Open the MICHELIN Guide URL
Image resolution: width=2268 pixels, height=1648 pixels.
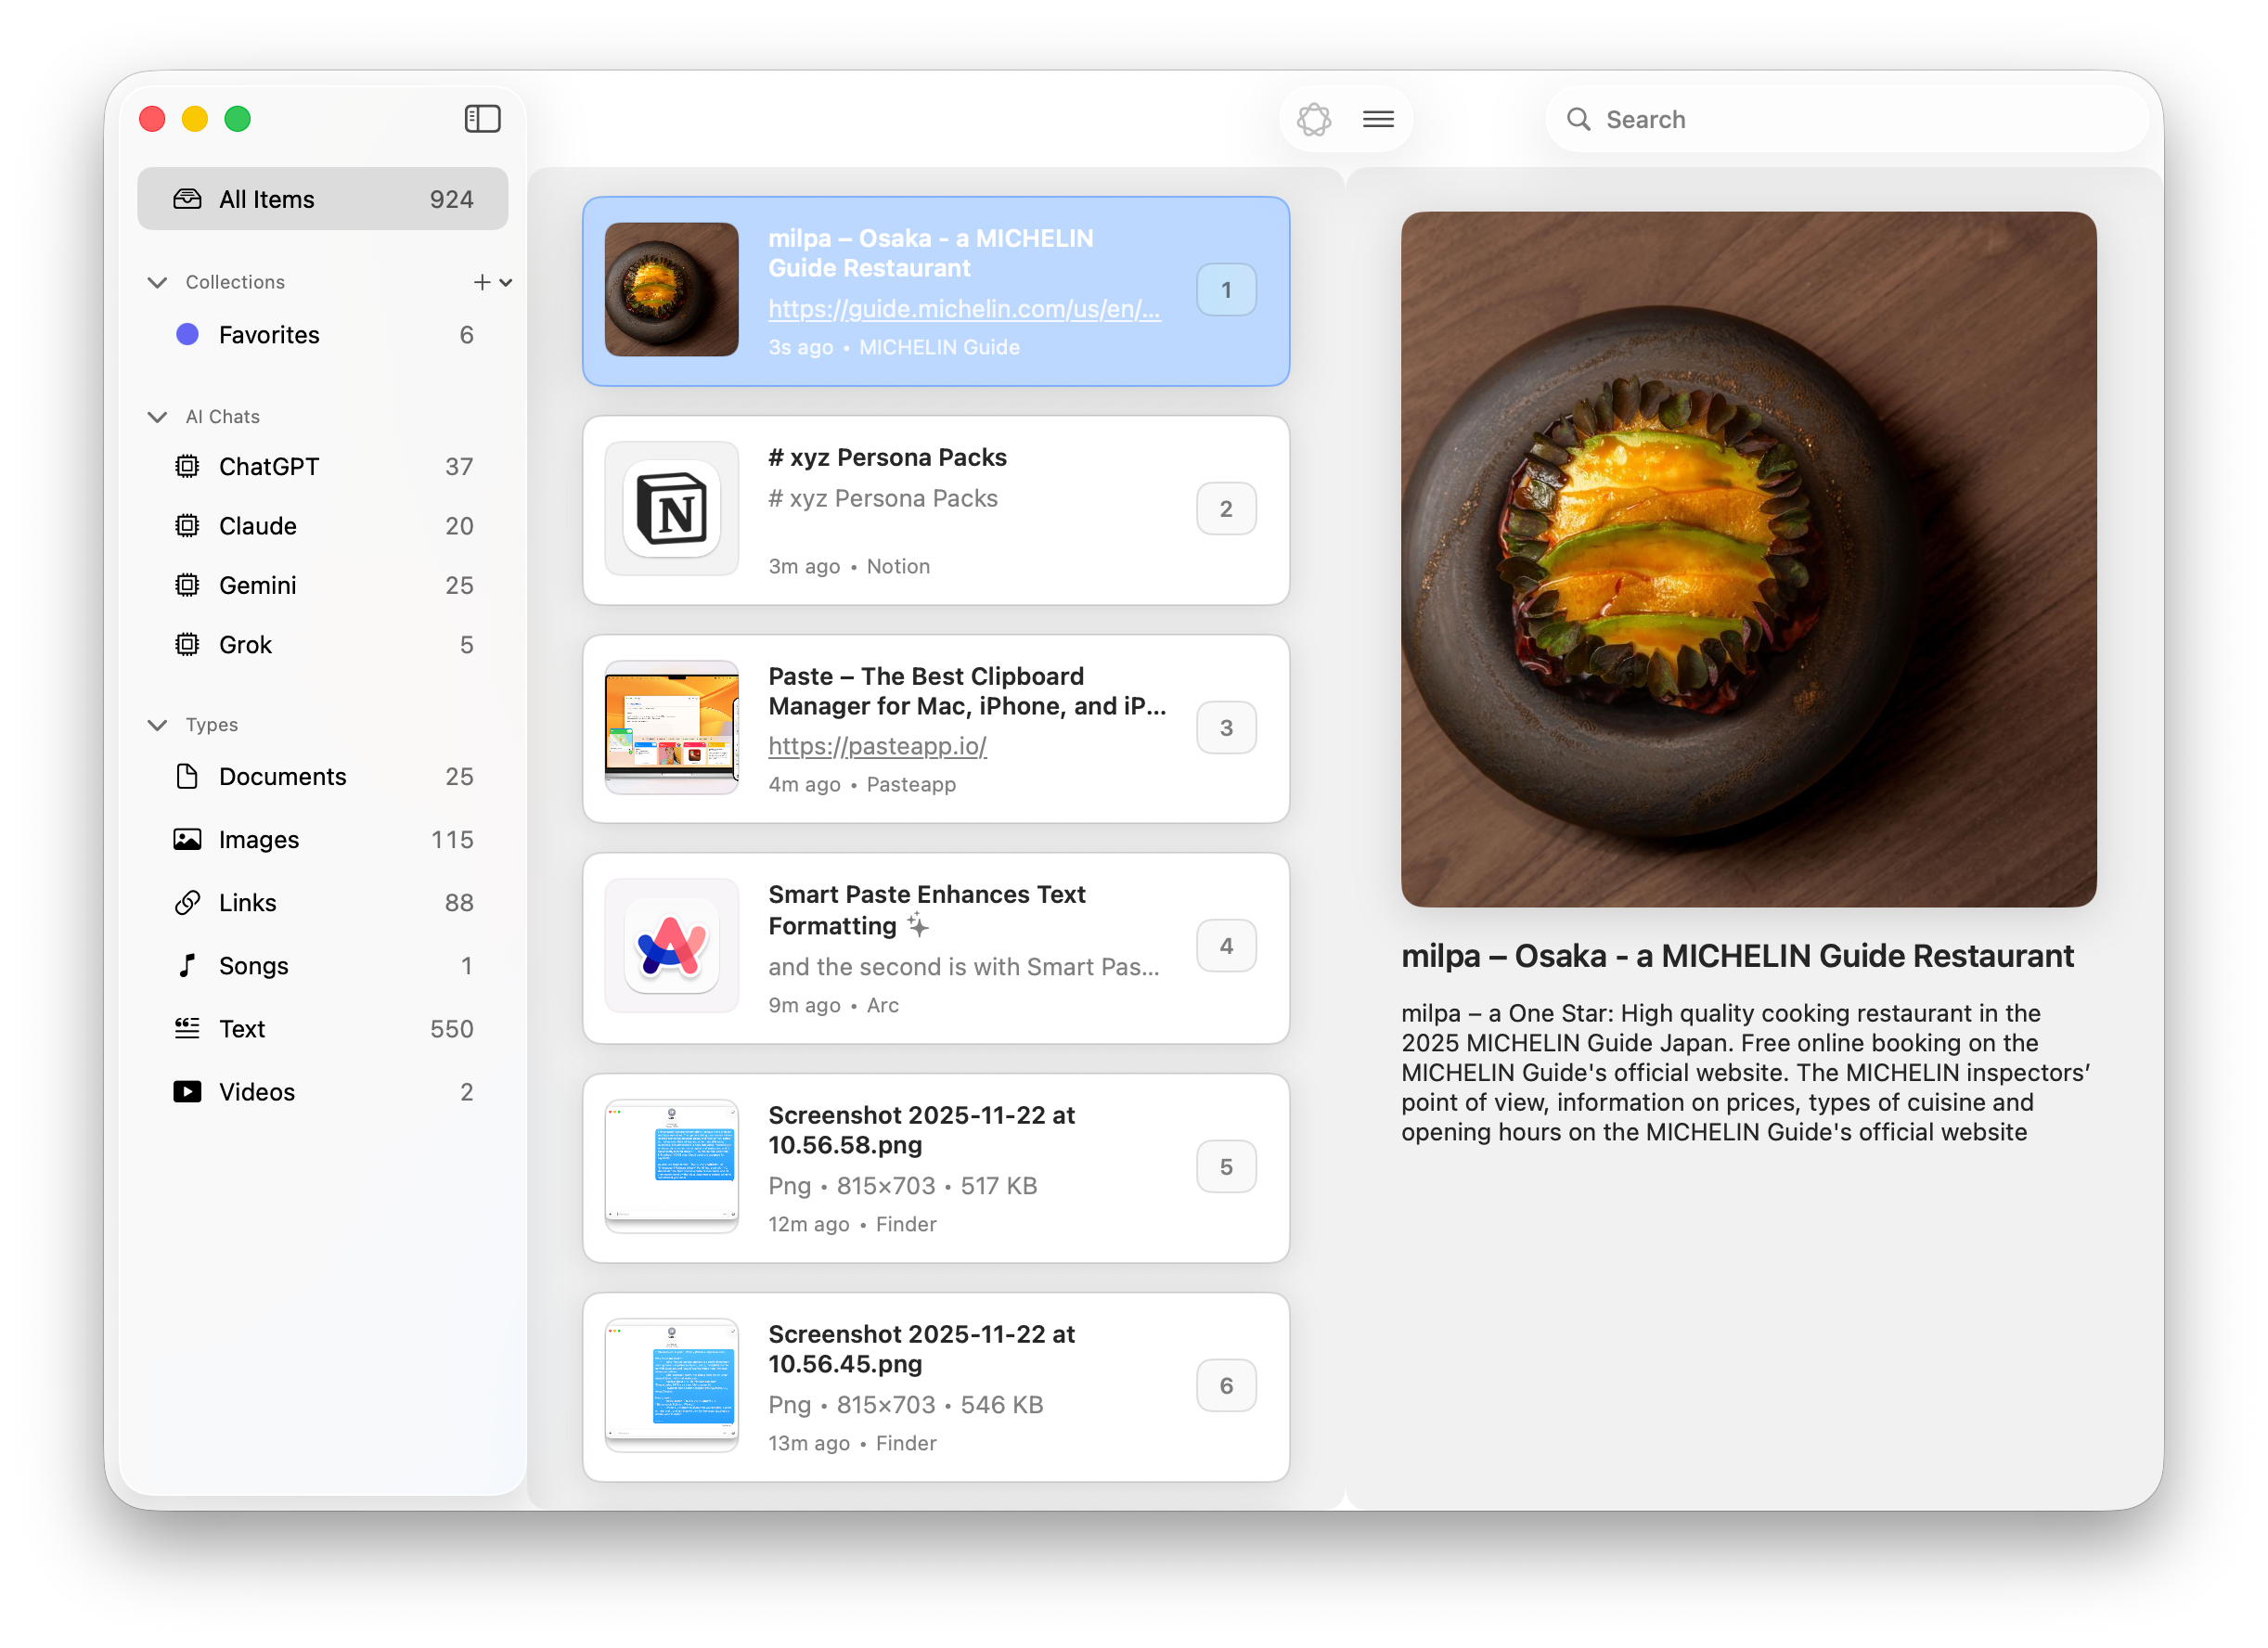tap(963, 308)
